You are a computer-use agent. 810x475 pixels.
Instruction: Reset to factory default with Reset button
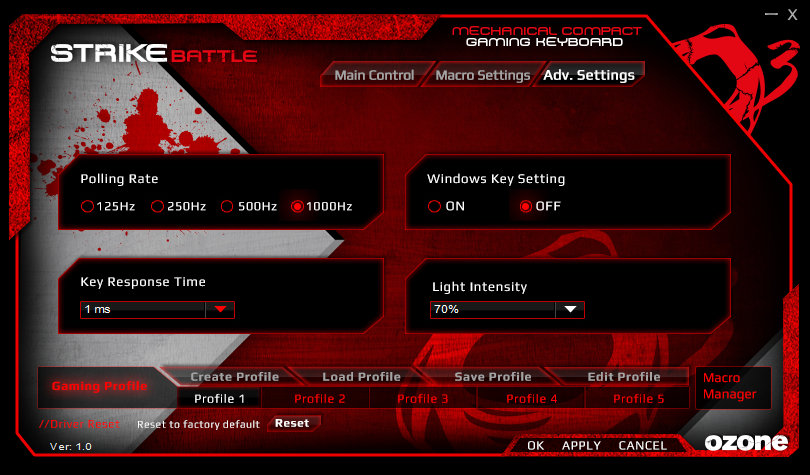pyautogui.click(x=292, y=423)
